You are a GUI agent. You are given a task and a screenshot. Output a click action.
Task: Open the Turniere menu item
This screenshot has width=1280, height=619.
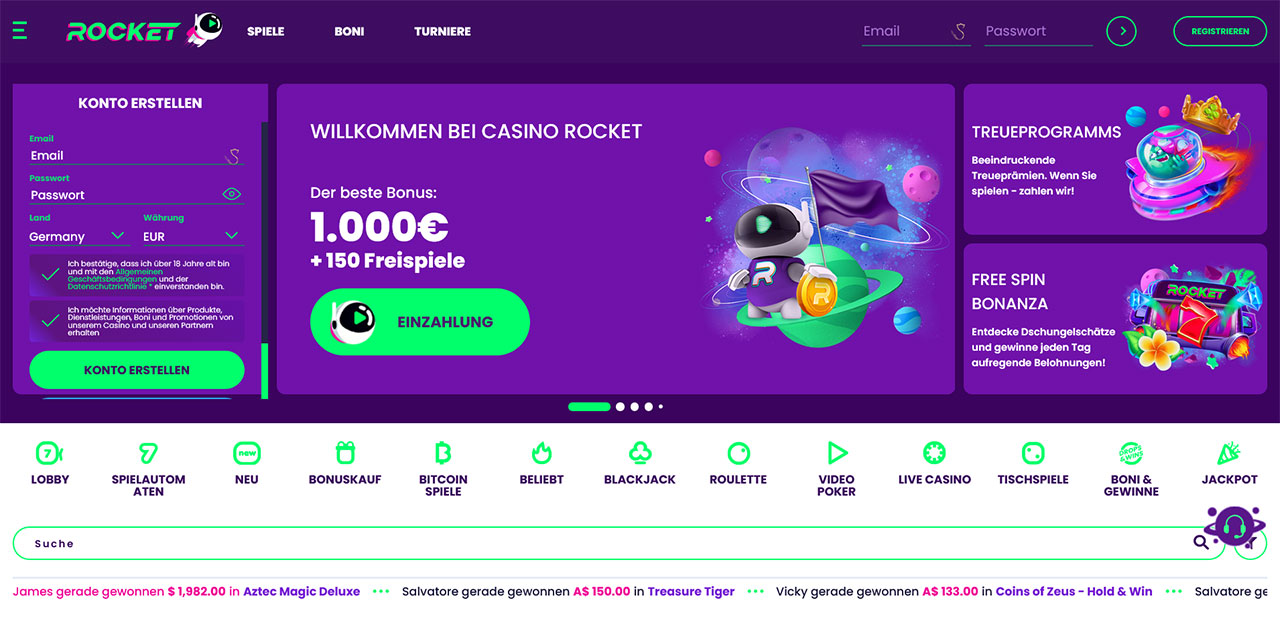coord(442,31)
